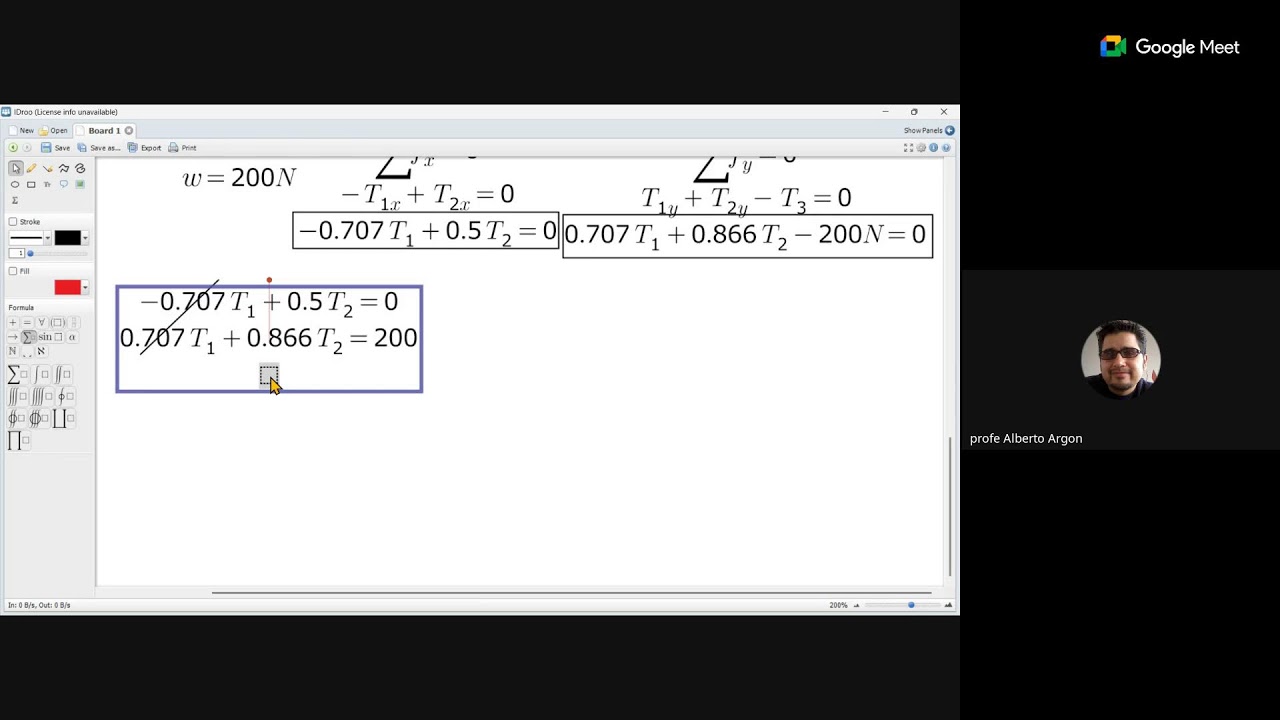Open the help question icon
Viewport: 1280px width, 720px height.
click(x=946, y=148)
